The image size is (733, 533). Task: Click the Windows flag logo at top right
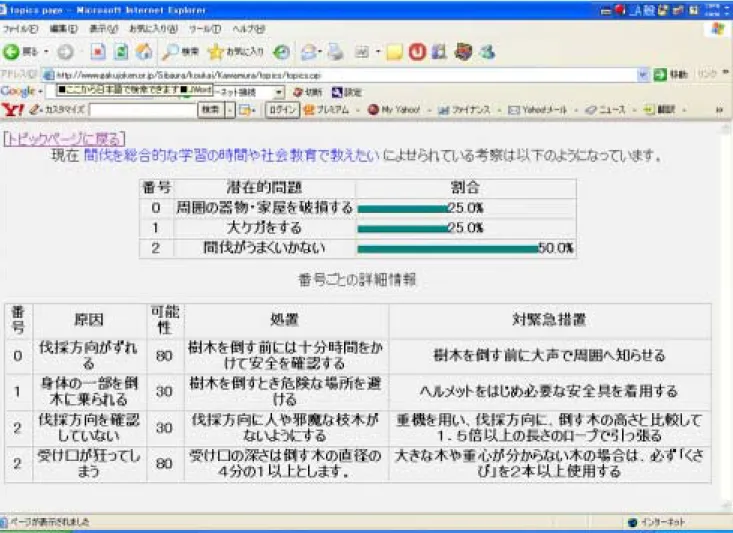point(717,29)
